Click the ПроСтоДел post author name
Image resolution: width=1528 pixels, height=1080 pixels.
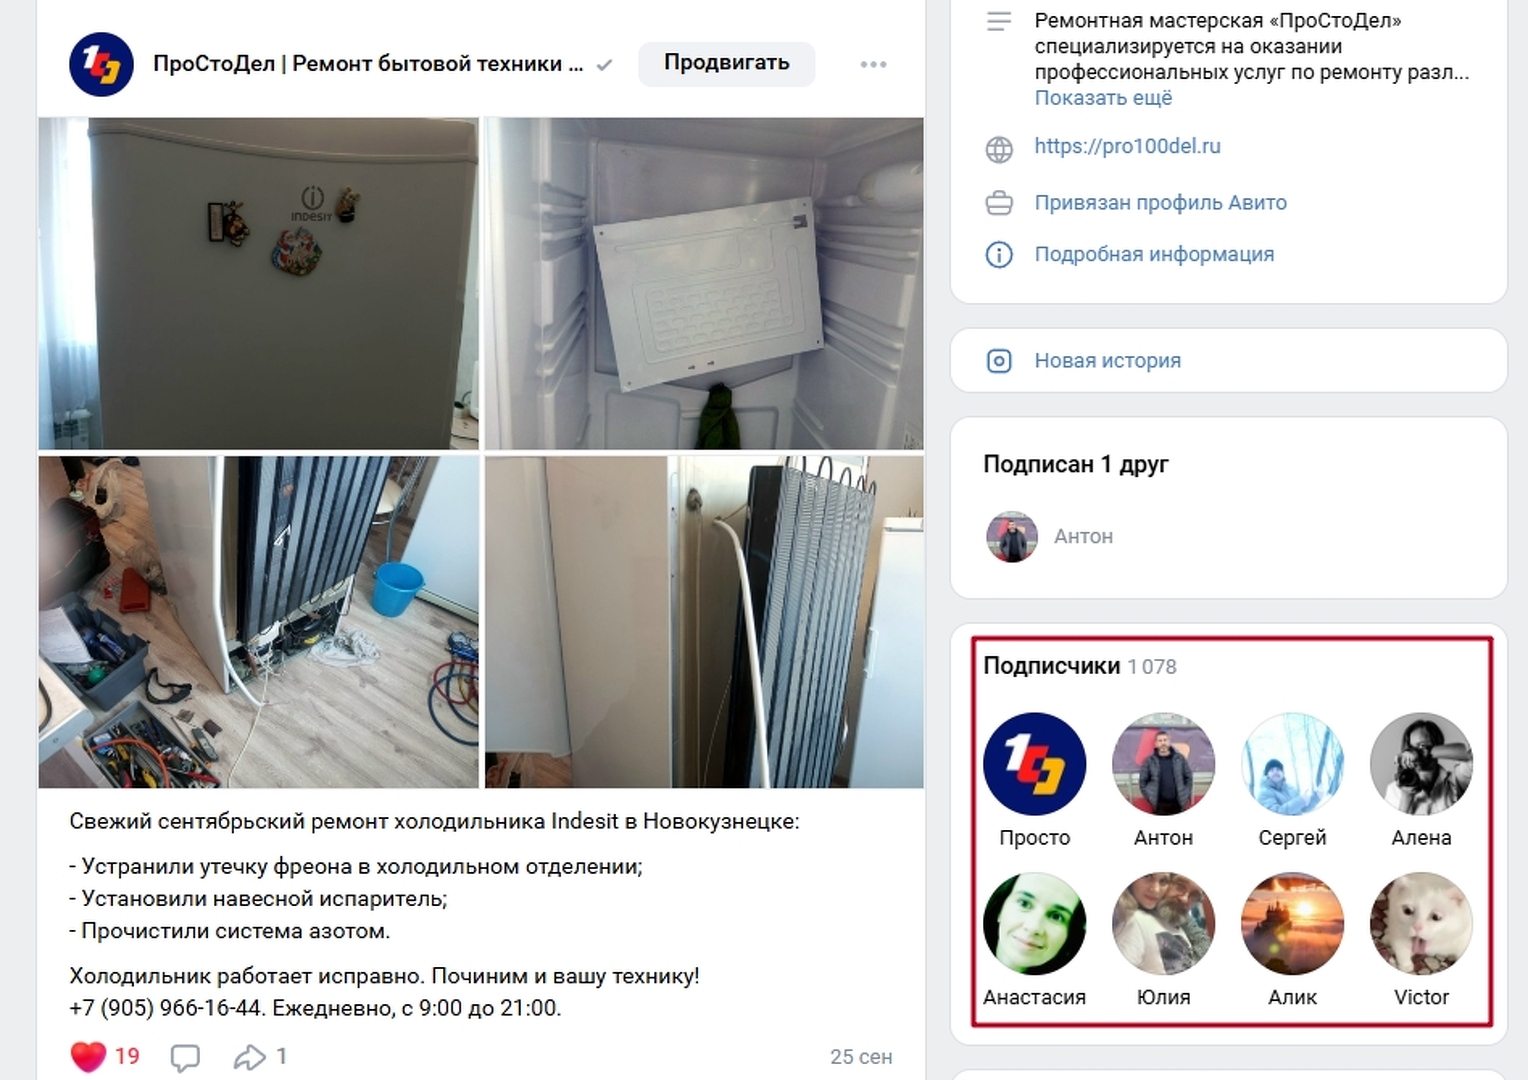[368, 64]
